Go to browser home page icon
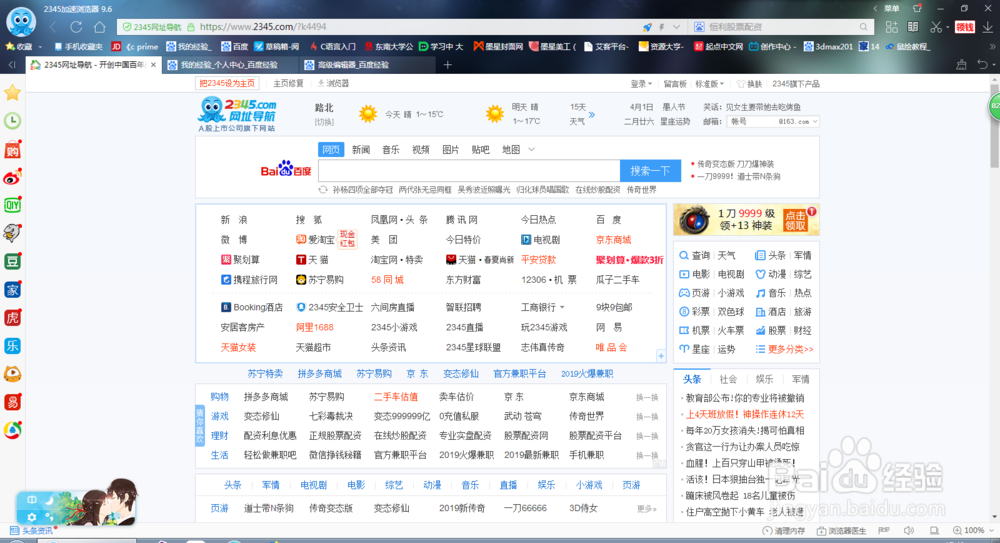The image size is (1000, 543). 99,27
